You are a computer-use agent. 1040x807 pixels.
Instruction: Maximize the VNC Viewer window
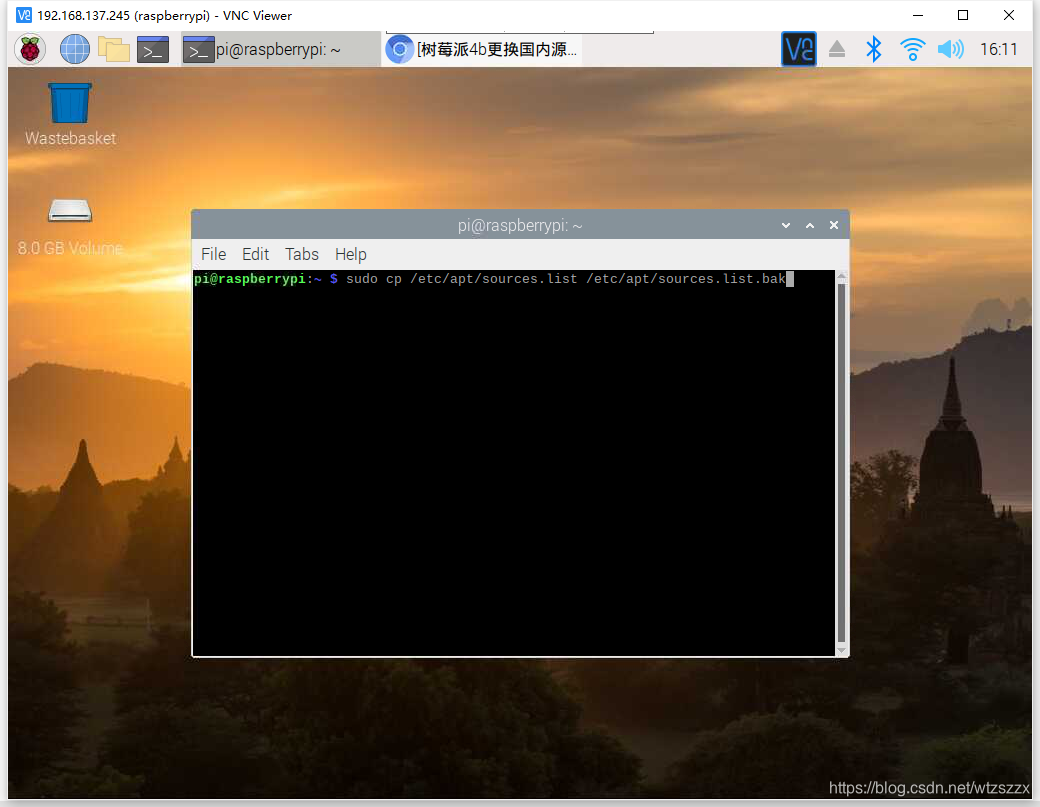[x=963, y=15]
